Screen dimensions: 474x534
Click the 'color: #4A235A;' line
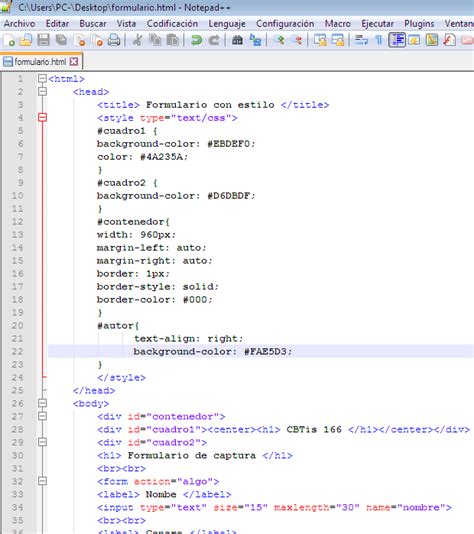[142, 157]
